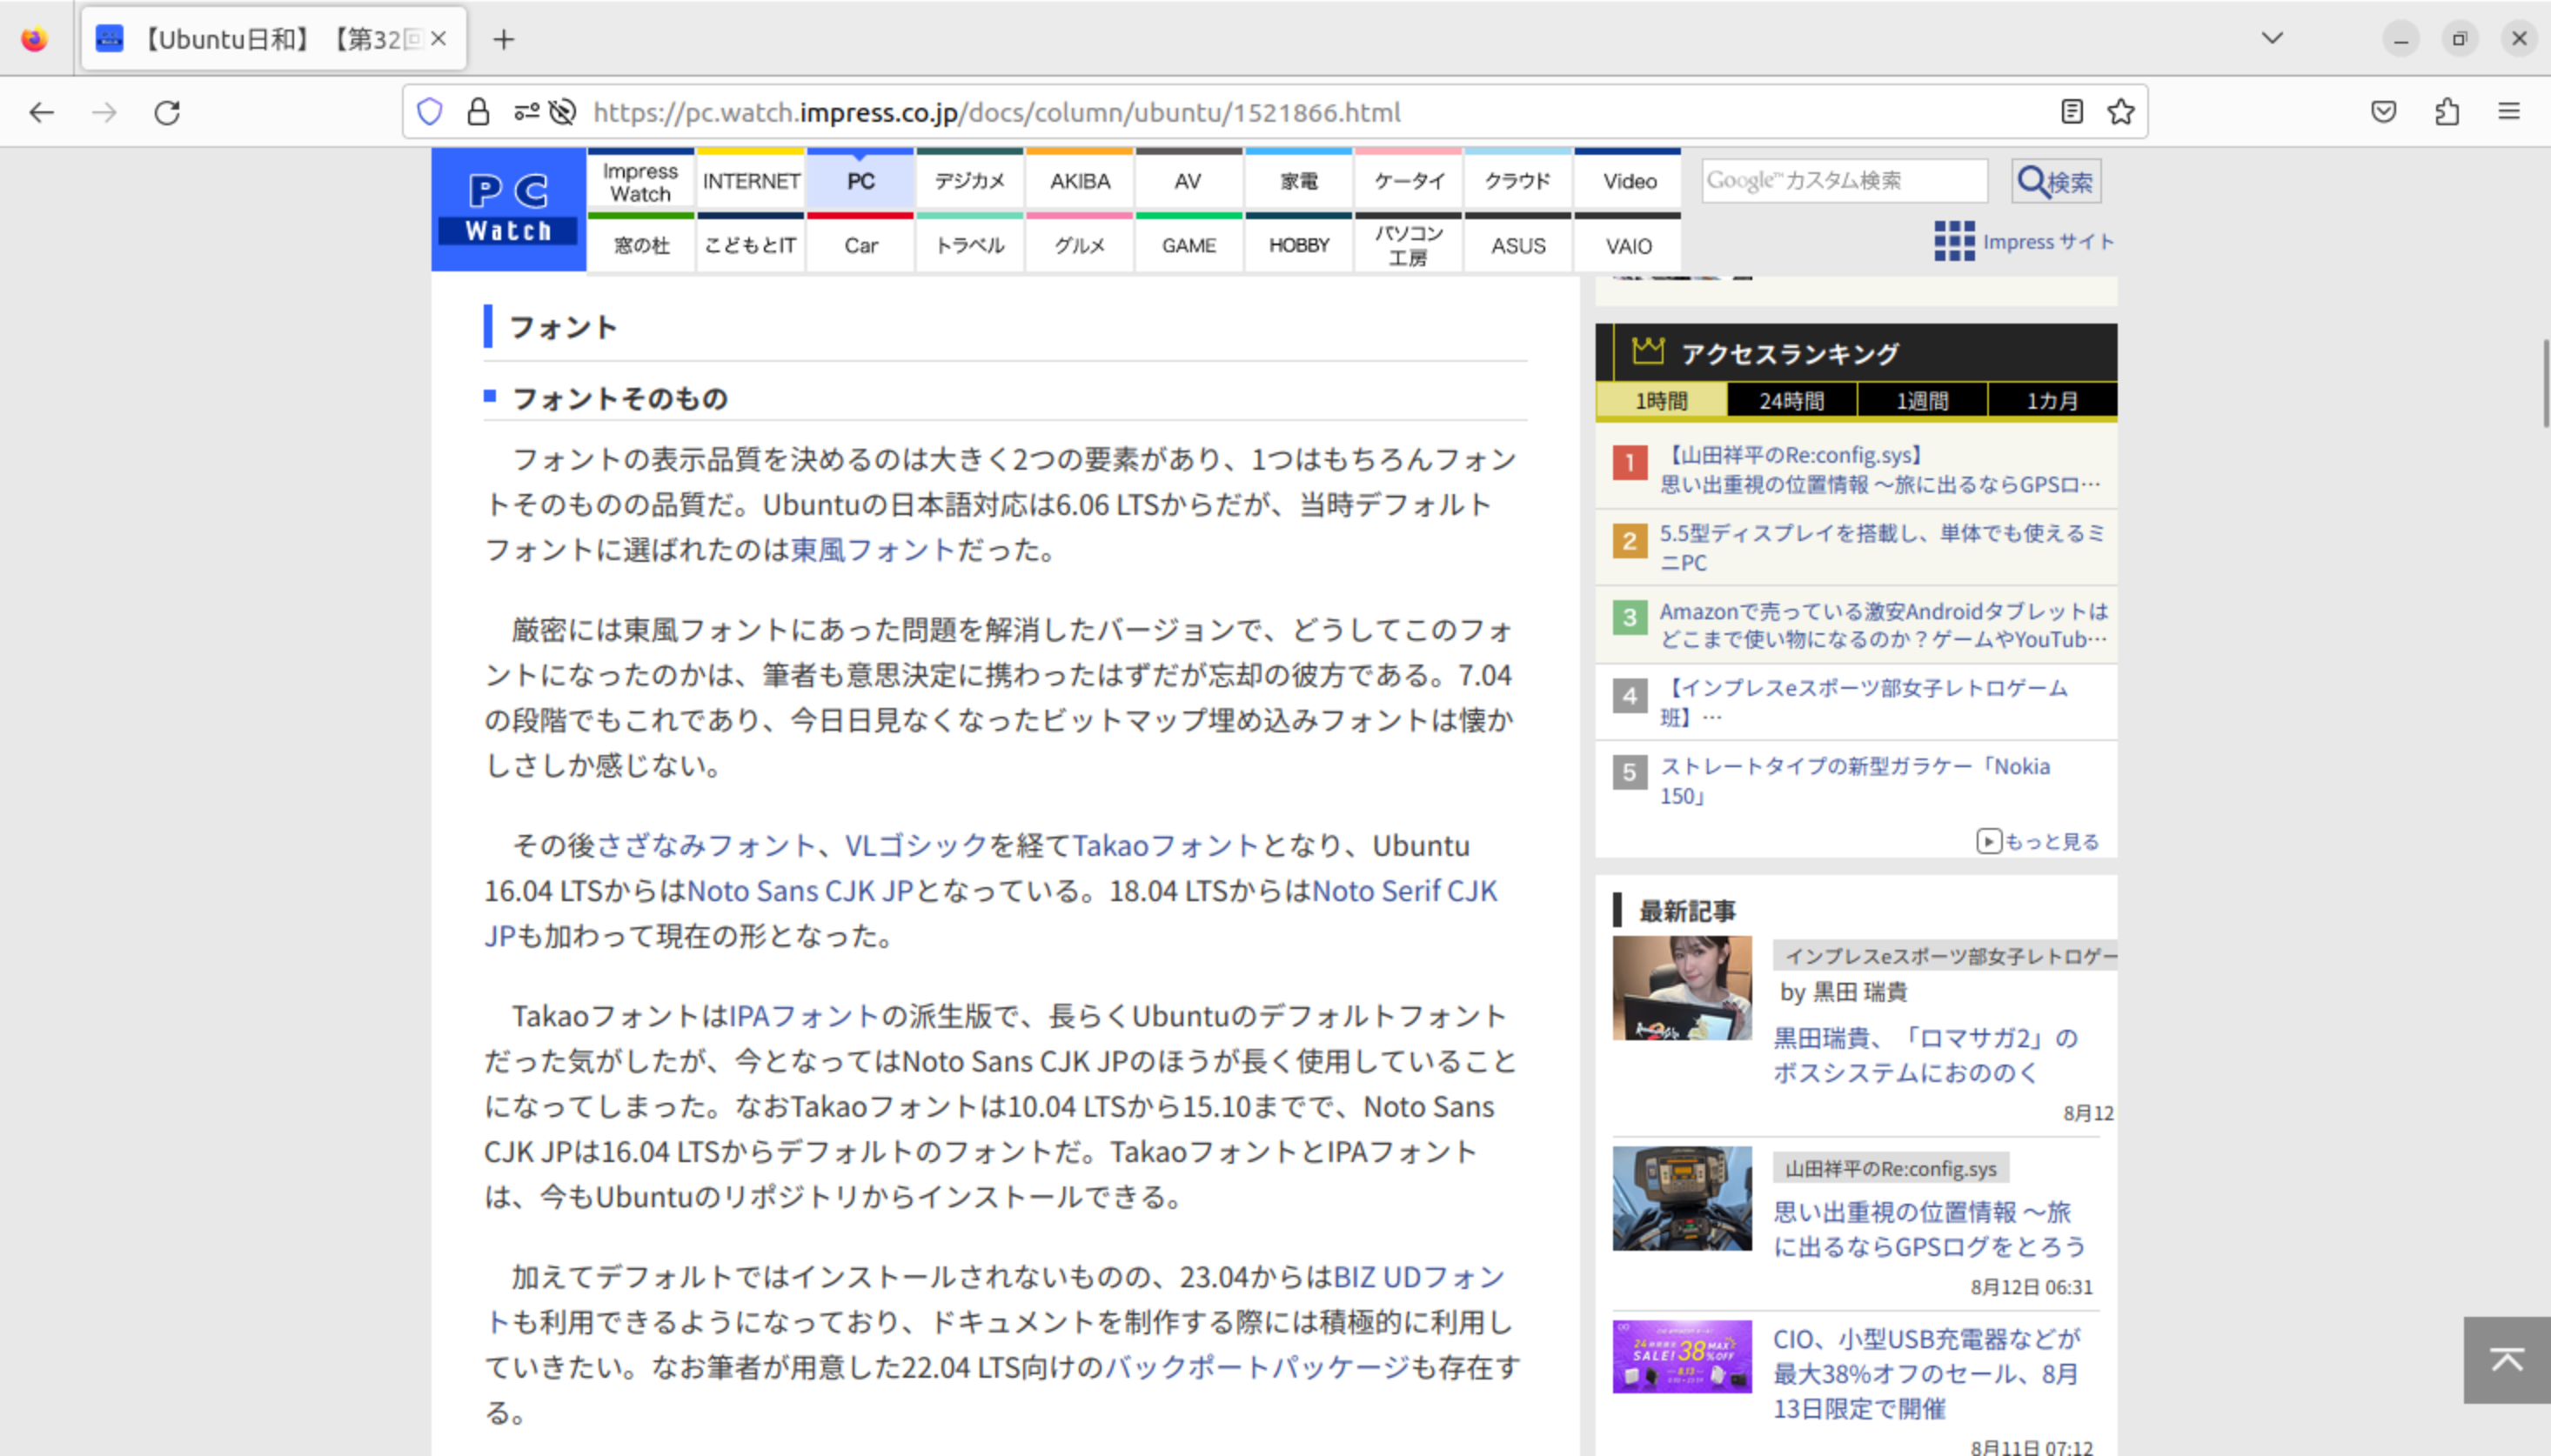This screenshot has height=1456, width=2551.
Task: Open the browser extensions puzzle icon
Action: (x=2447, y=112)
